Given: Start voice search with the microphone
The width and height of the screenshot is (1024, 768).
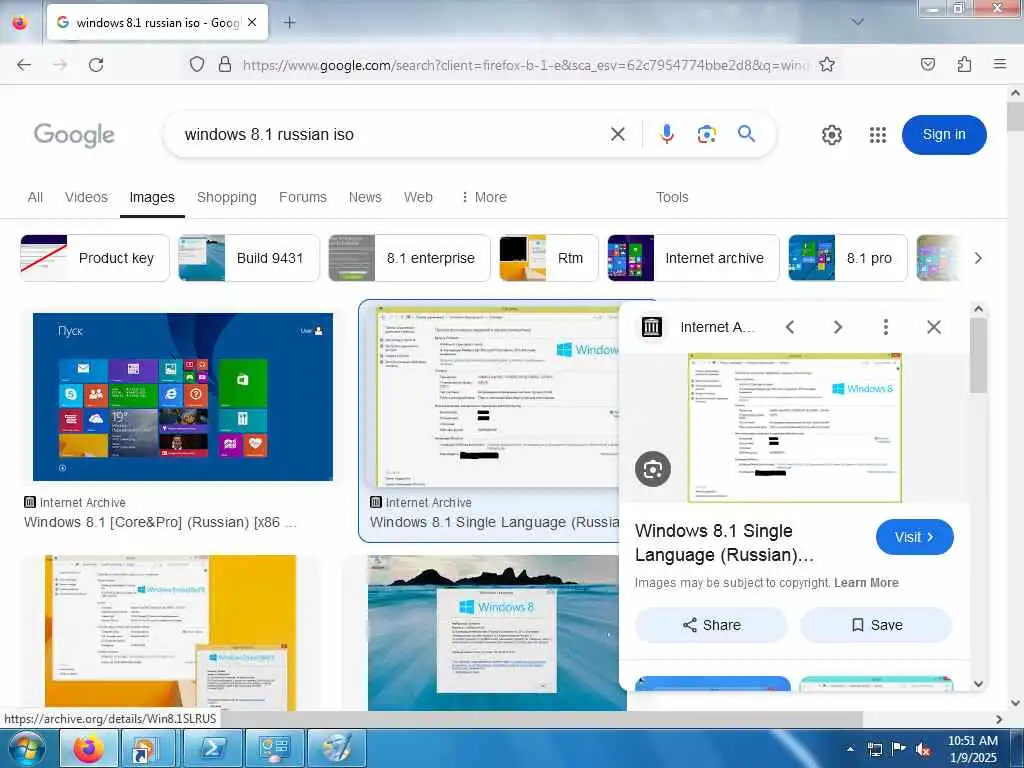Looking at the screenshot, I should click(x=666, y=135).
